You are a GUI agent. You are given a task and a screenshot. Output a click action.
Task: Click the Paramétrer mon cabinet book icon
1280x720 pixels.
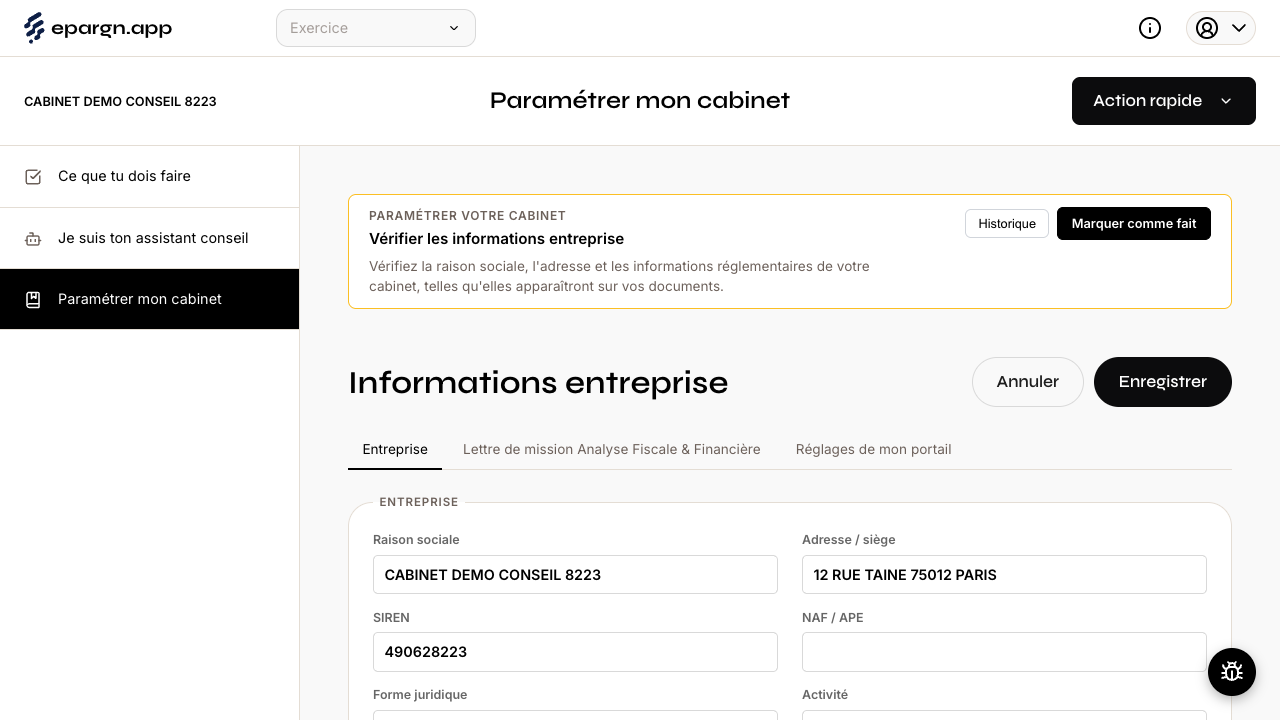coord(33,300)
